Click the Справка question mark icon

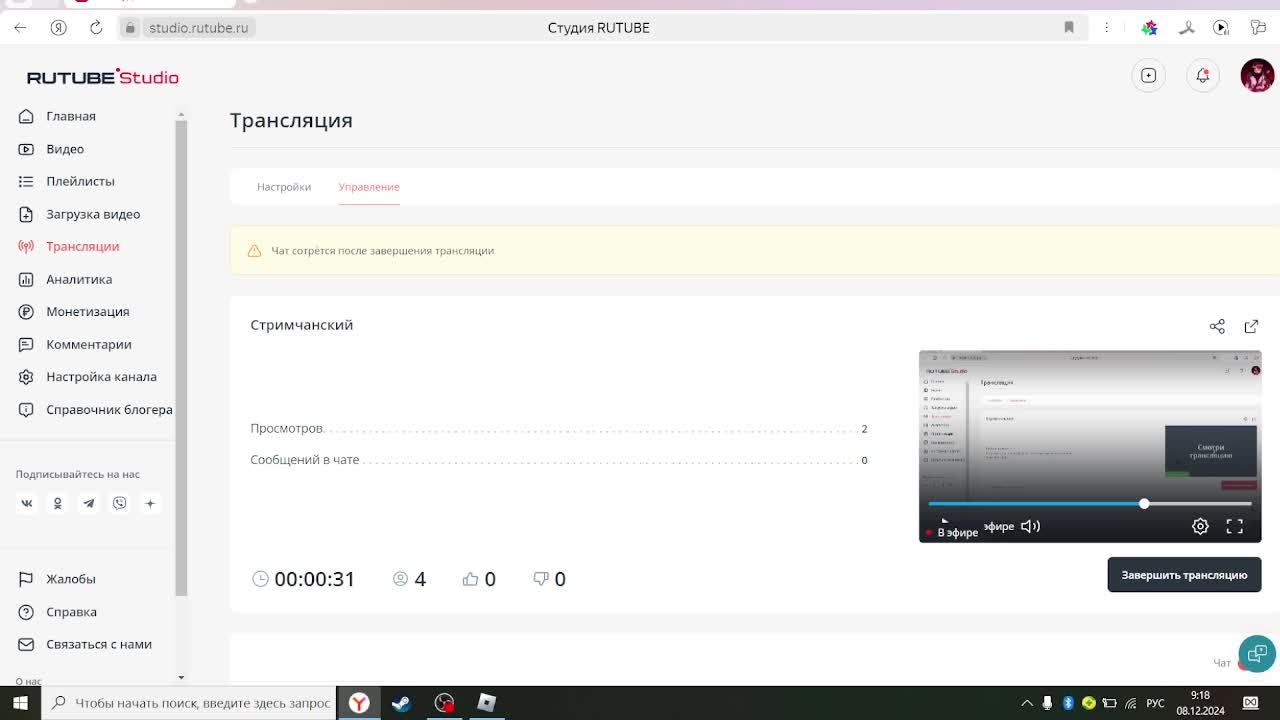click(x=26, y=612)
